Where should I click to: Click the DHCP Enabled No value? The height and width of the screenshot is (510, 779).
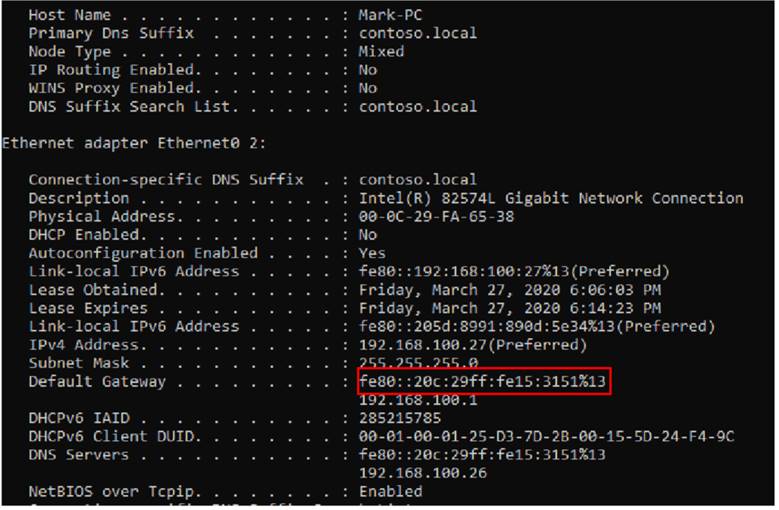[x=368, y=235]
